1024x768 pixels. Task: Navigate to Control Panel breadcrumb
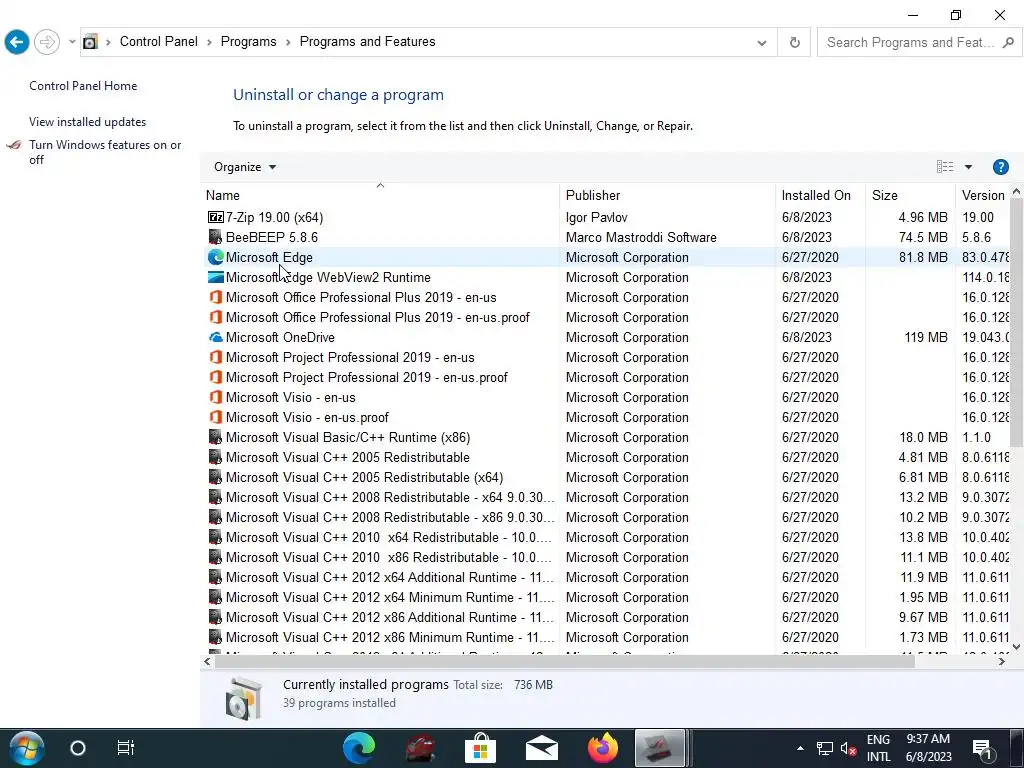[159, 42]
